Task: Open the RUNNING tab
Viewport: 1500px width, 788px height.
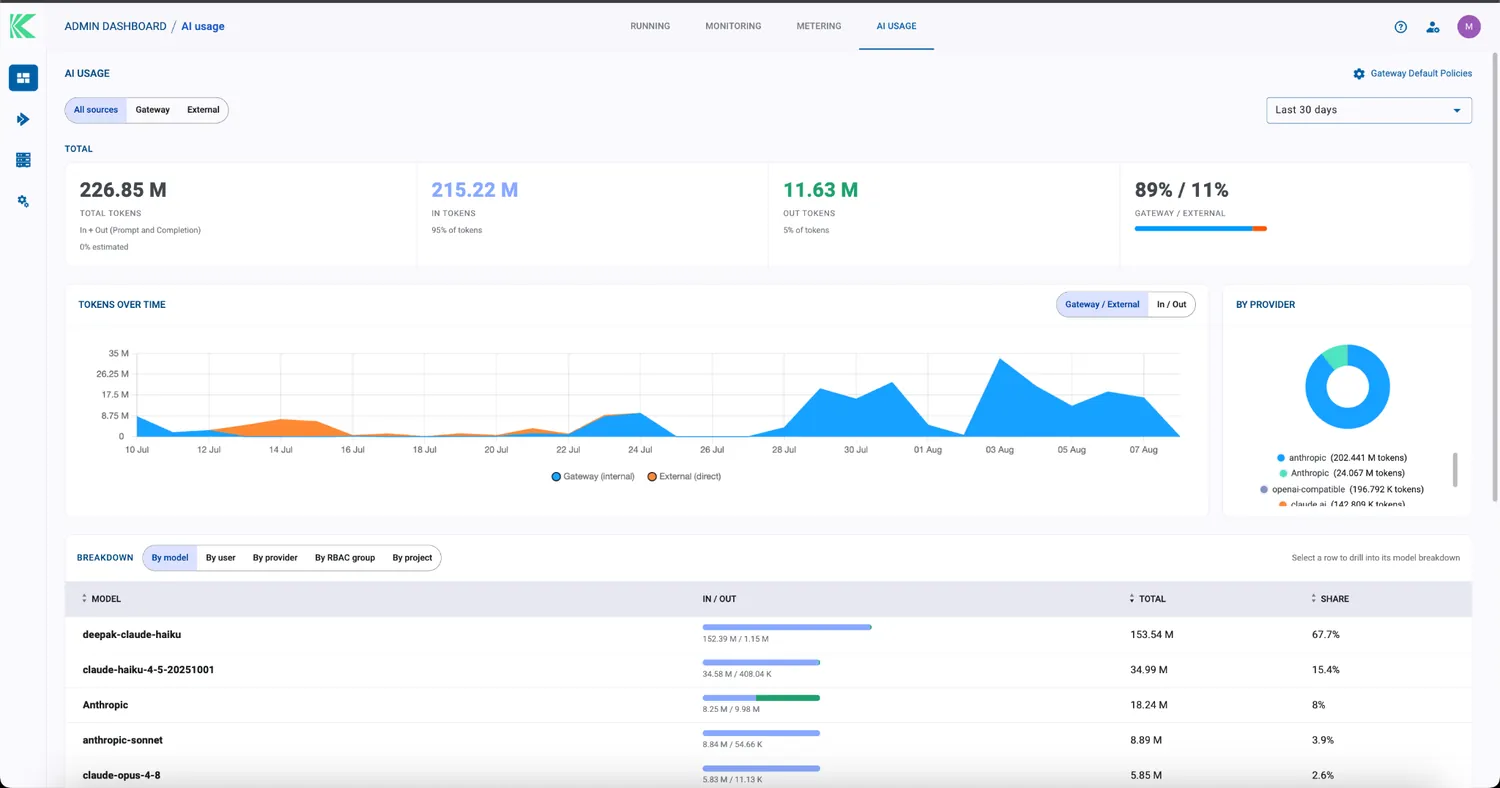Action: click(650, 26)
